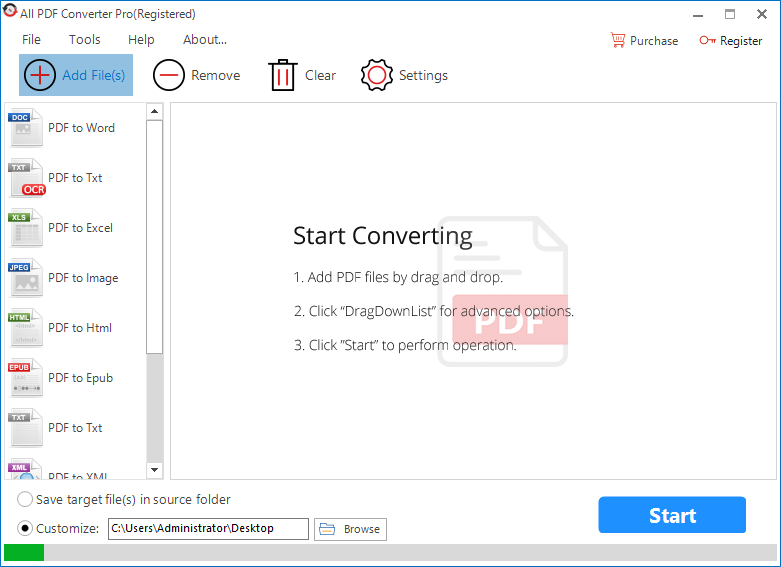Select the 'PDF to Html' text
Screen dimensions: 781x567
80,328
